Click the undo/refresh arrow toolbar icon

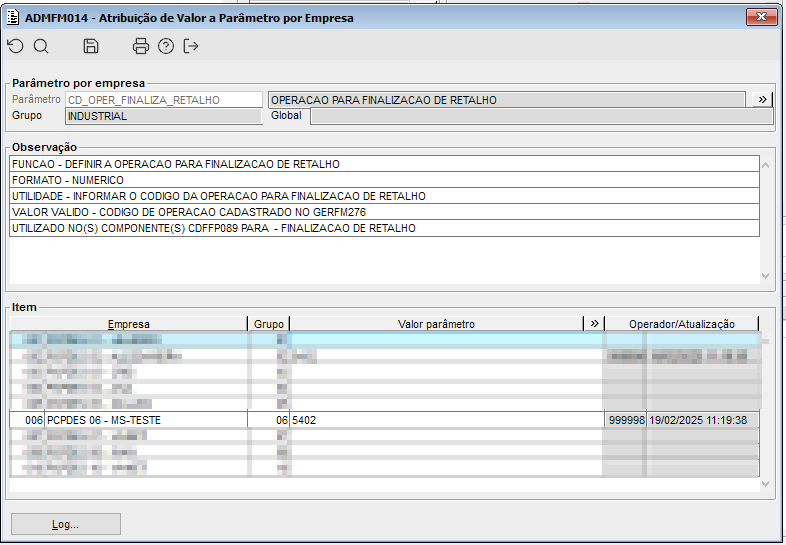point(16,46)
